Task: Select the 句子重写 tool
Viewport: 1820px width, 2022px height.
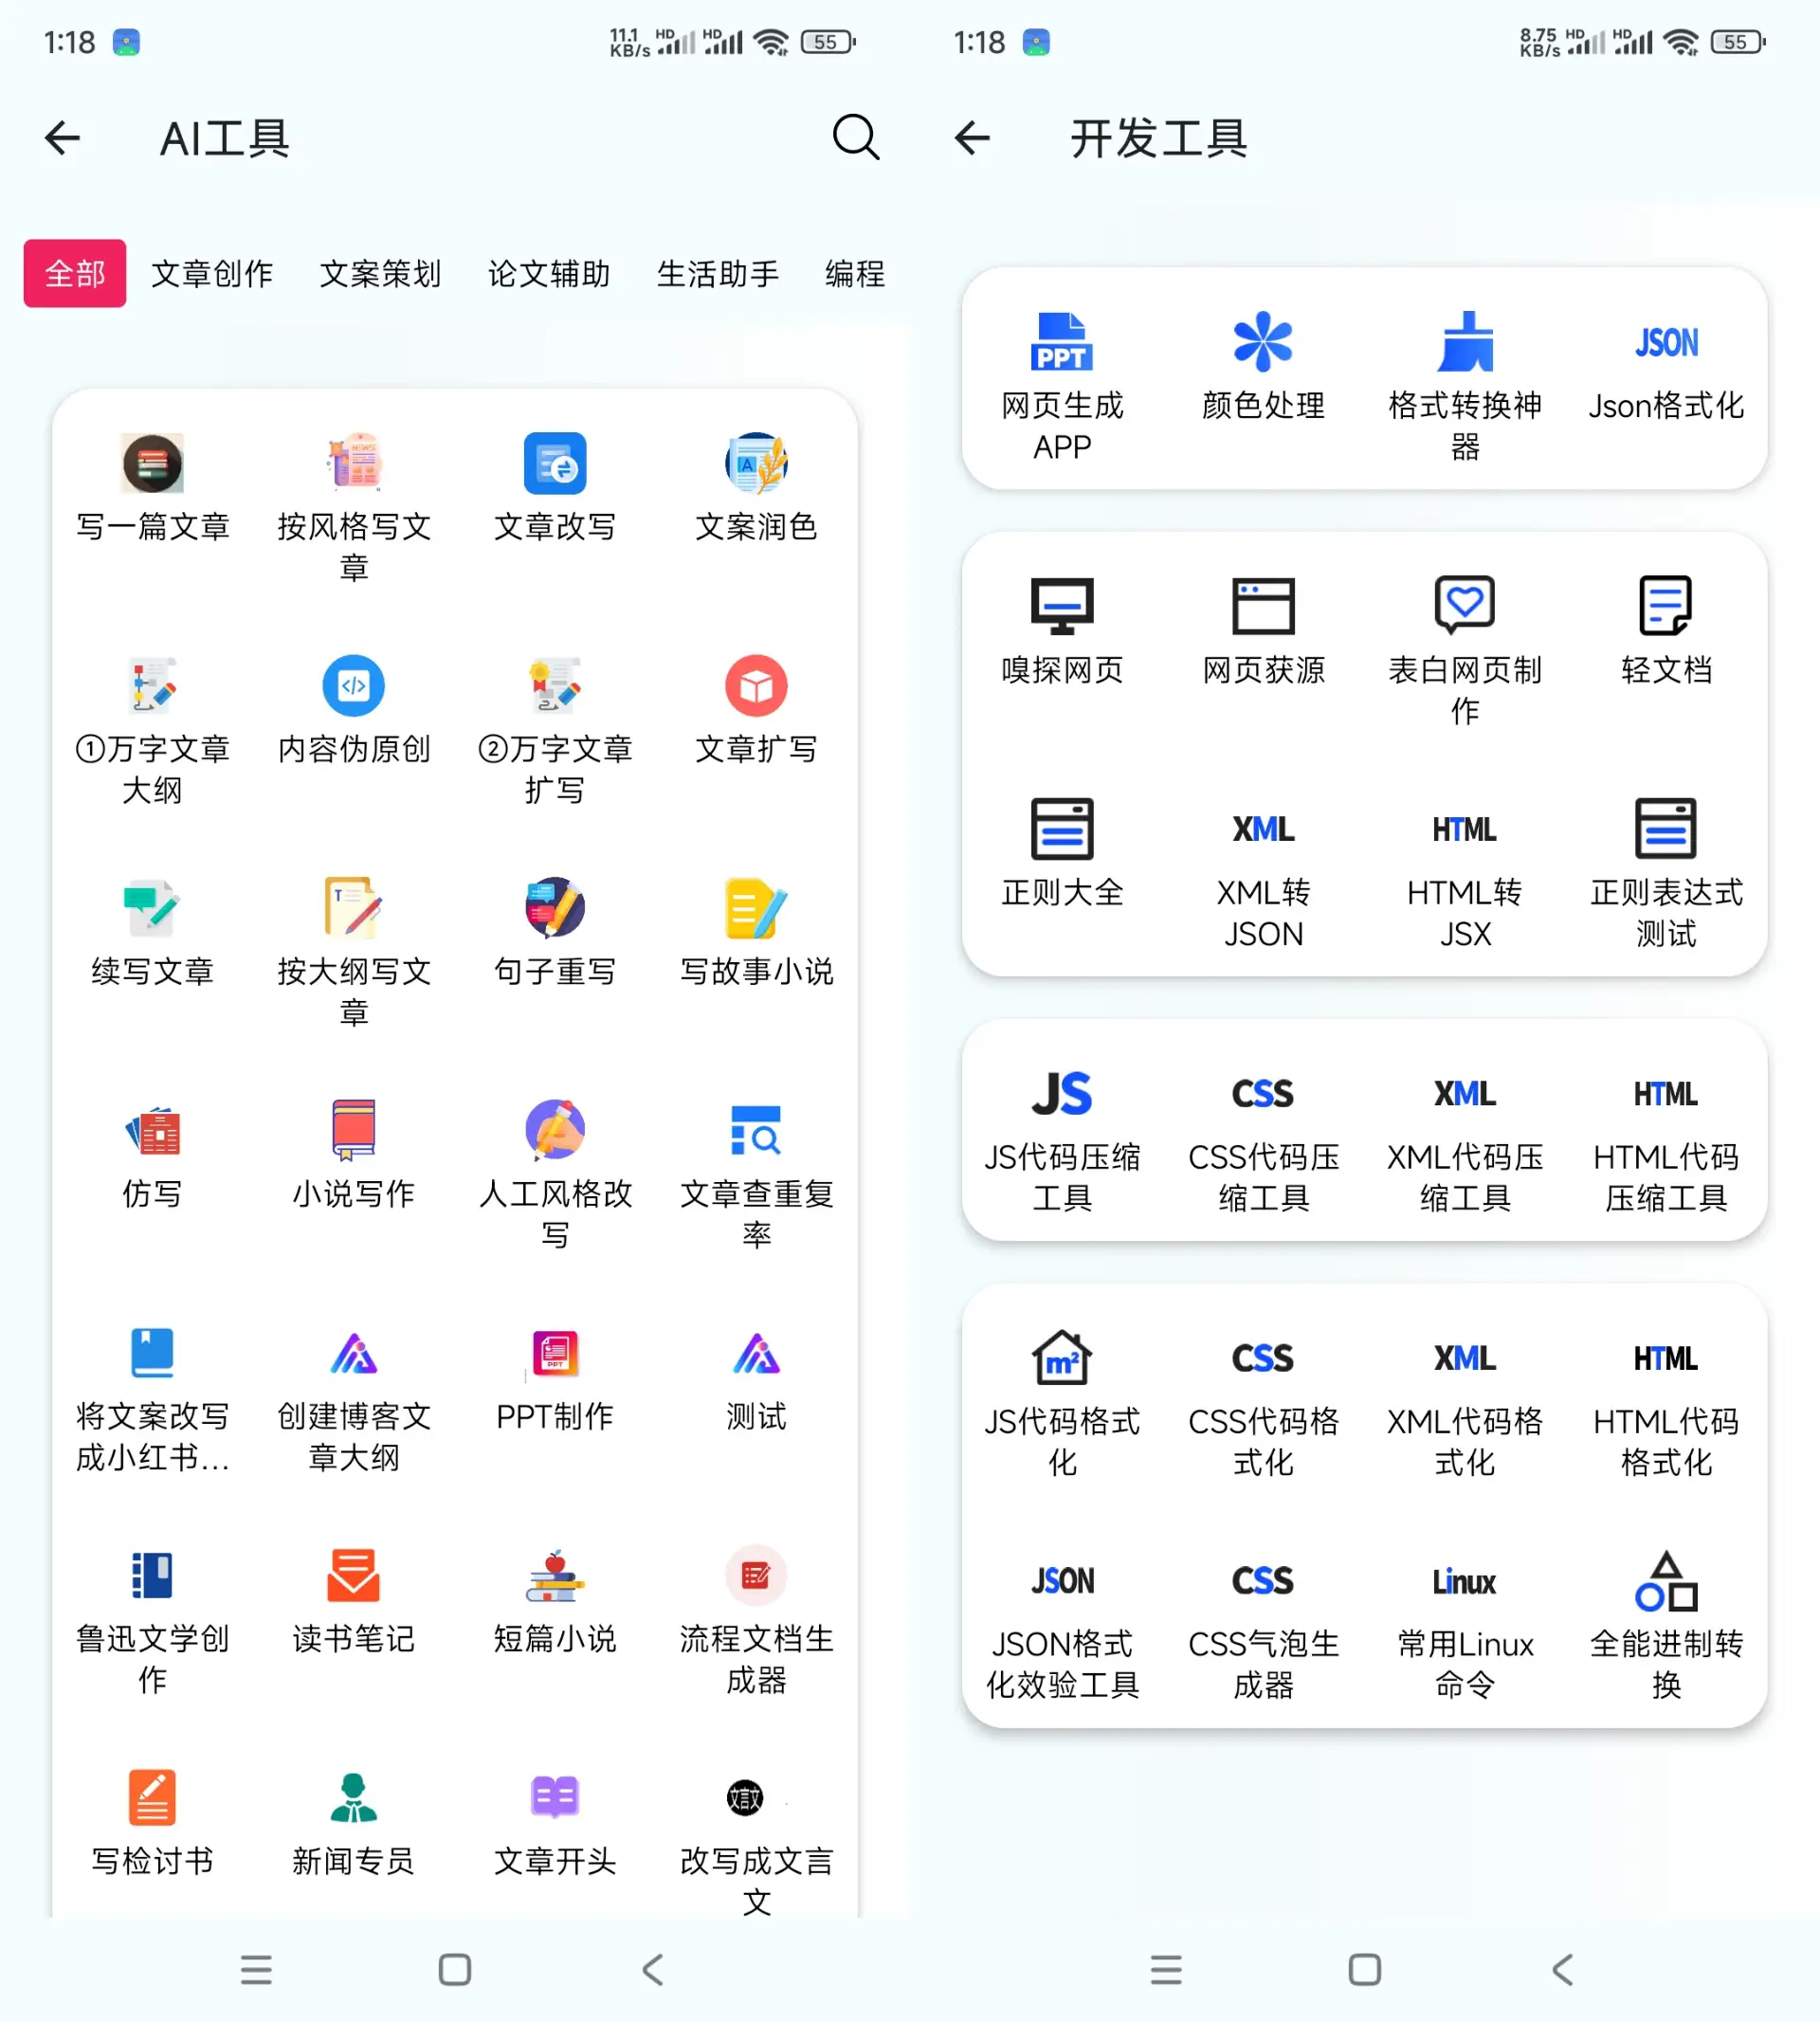Action: (555, 933)
